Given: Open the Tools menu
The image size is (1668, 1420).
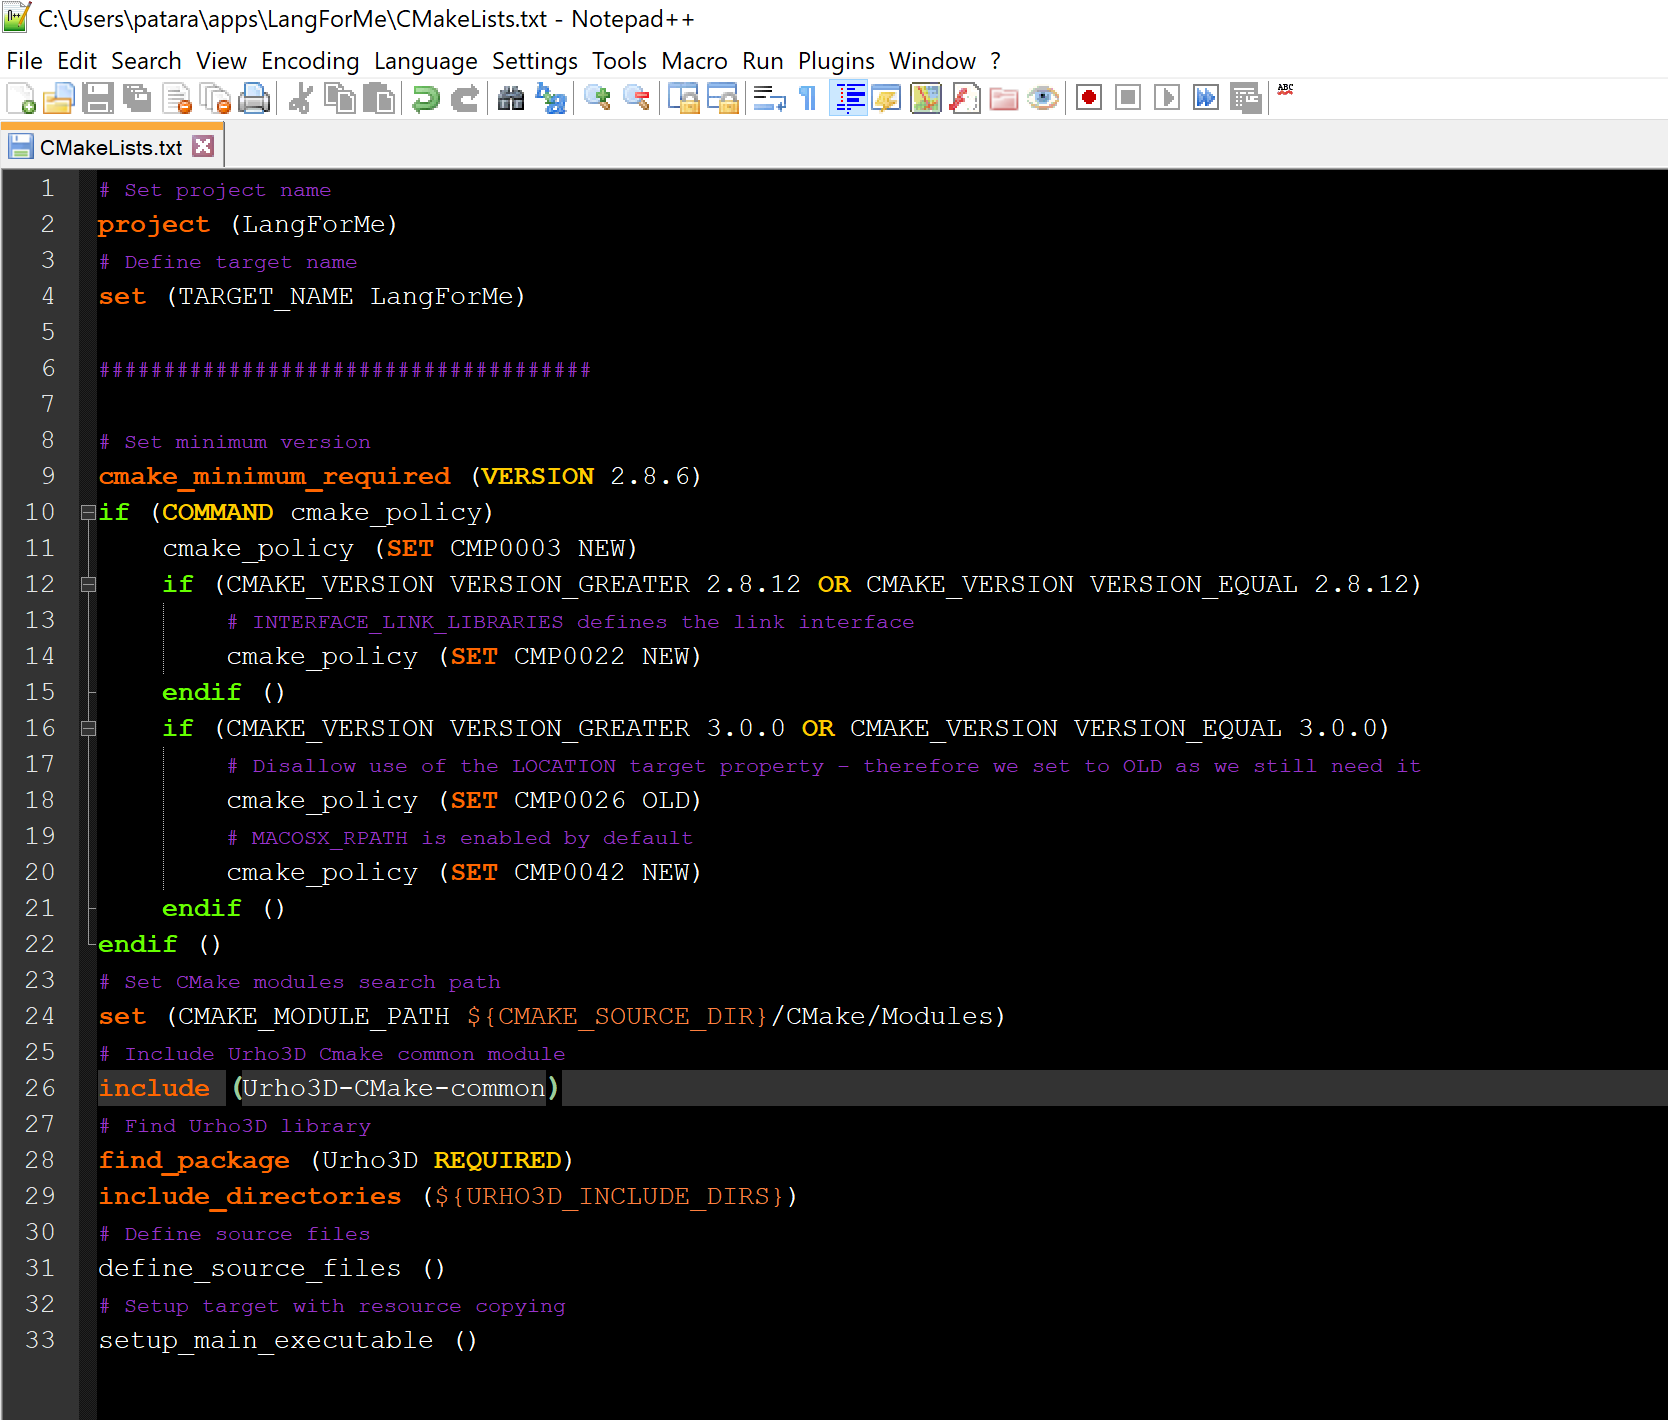Looking at the screenshot, I should (619, 61).
